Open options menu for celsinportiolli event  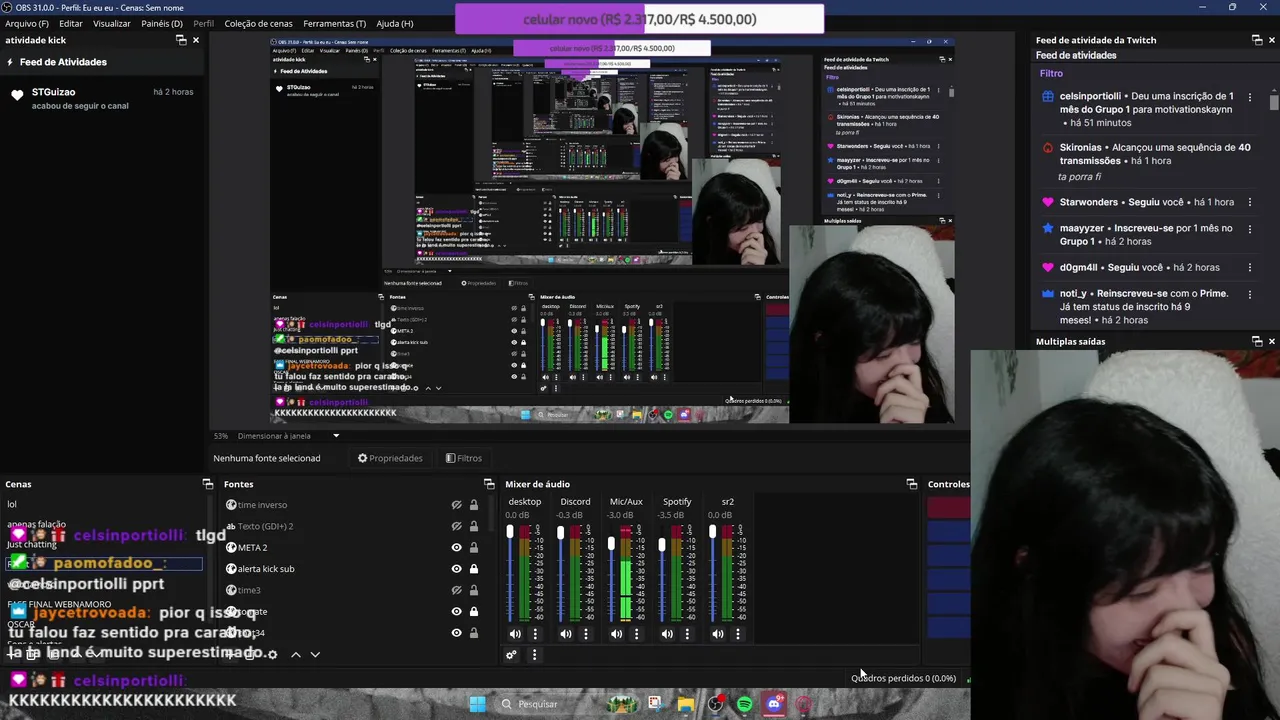coord(1250,97)
